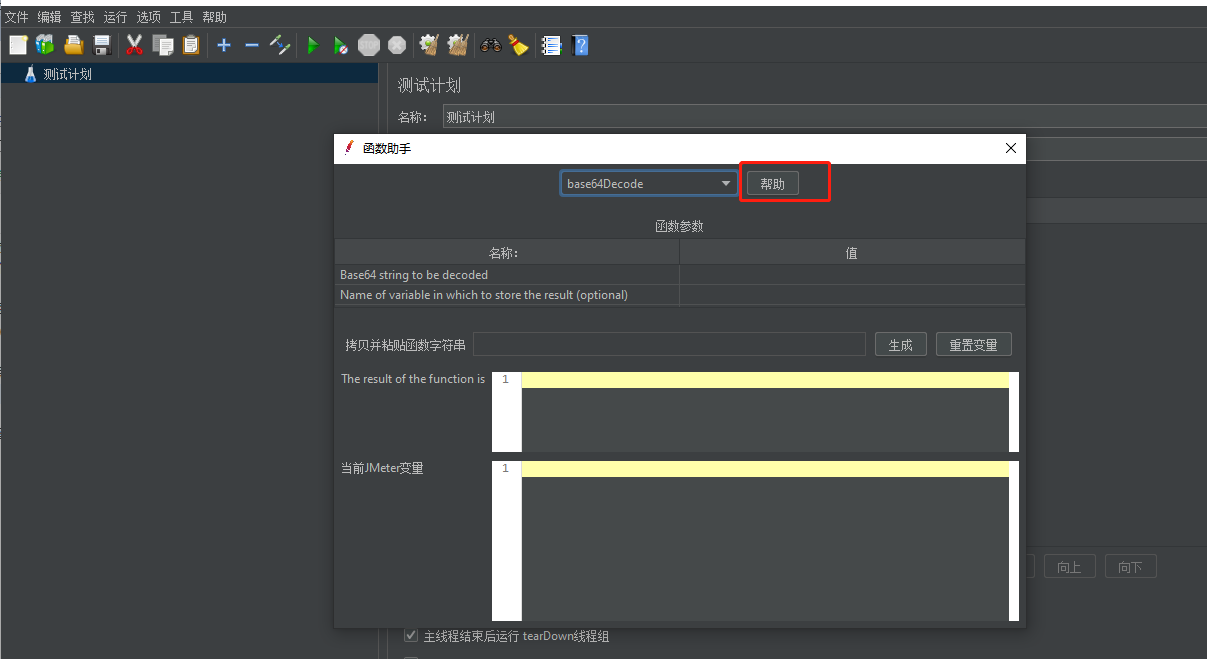Viewport: 1207px width, 659px height.
Task: Open the 查找 menu
Action: tap(82, 17)
